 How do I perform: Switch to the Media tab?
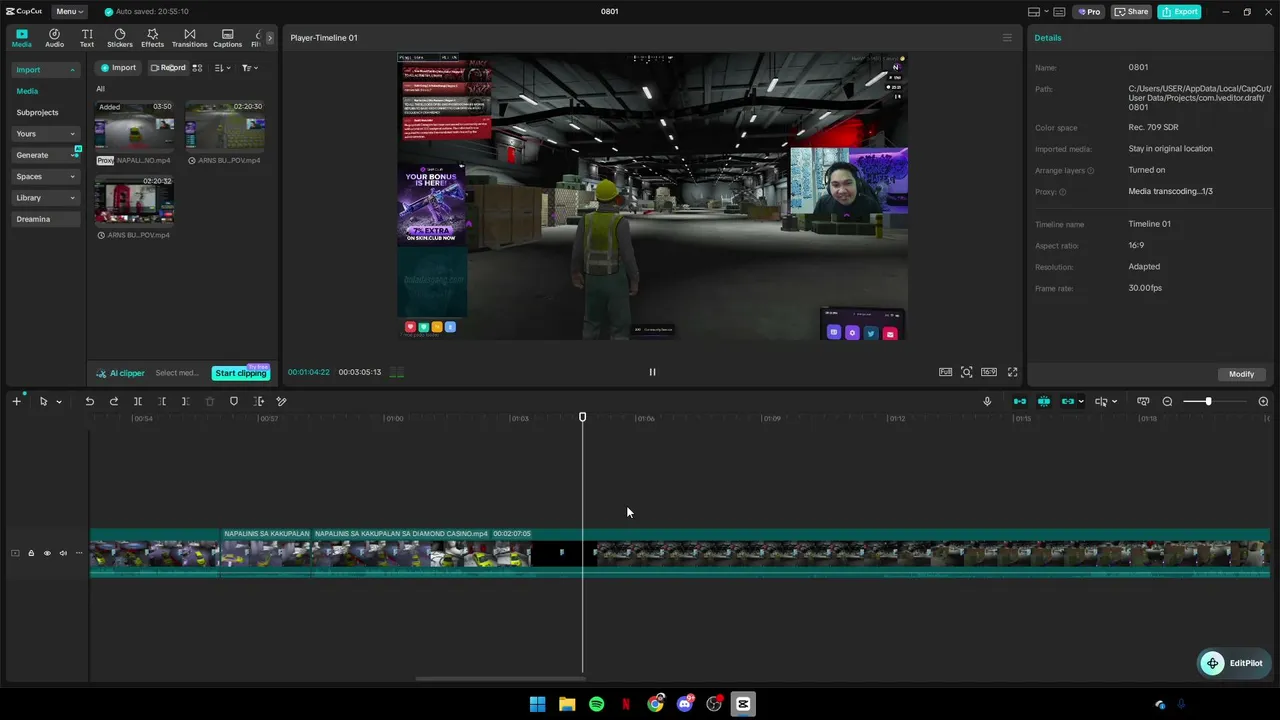22,38
